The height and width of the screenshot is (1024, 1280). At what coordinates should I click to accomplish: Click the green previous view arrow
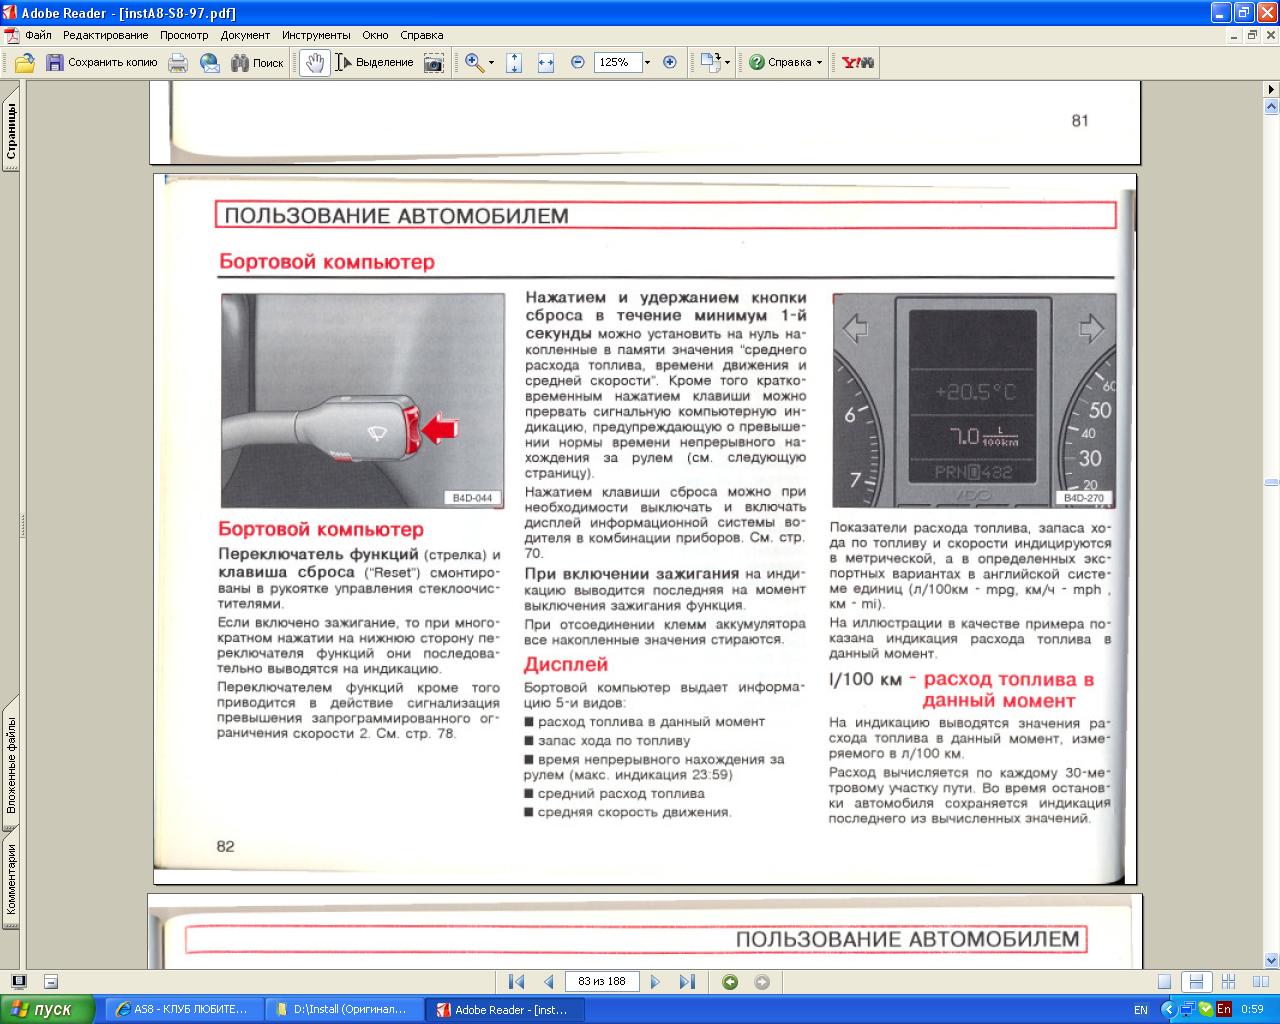tap(730, 982)
